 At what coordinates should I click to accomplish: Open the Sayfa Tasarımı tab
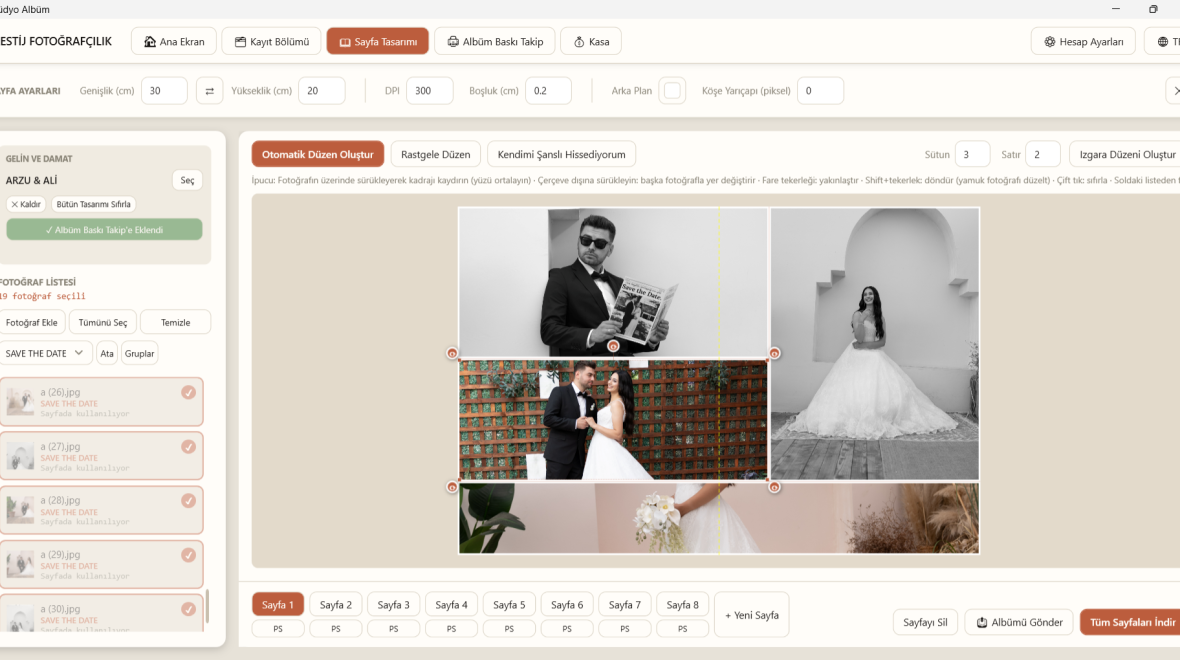point(378,41)
